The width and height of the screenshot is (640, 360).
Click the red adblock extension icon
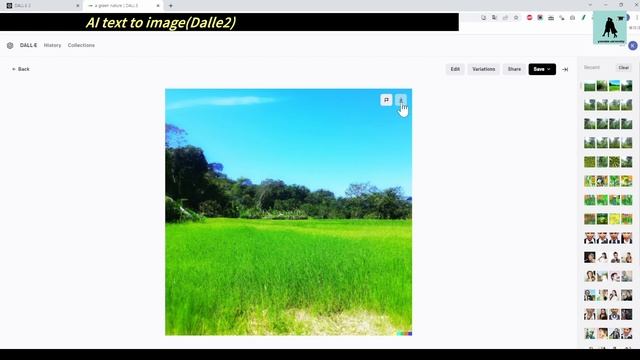pos(529,18)
